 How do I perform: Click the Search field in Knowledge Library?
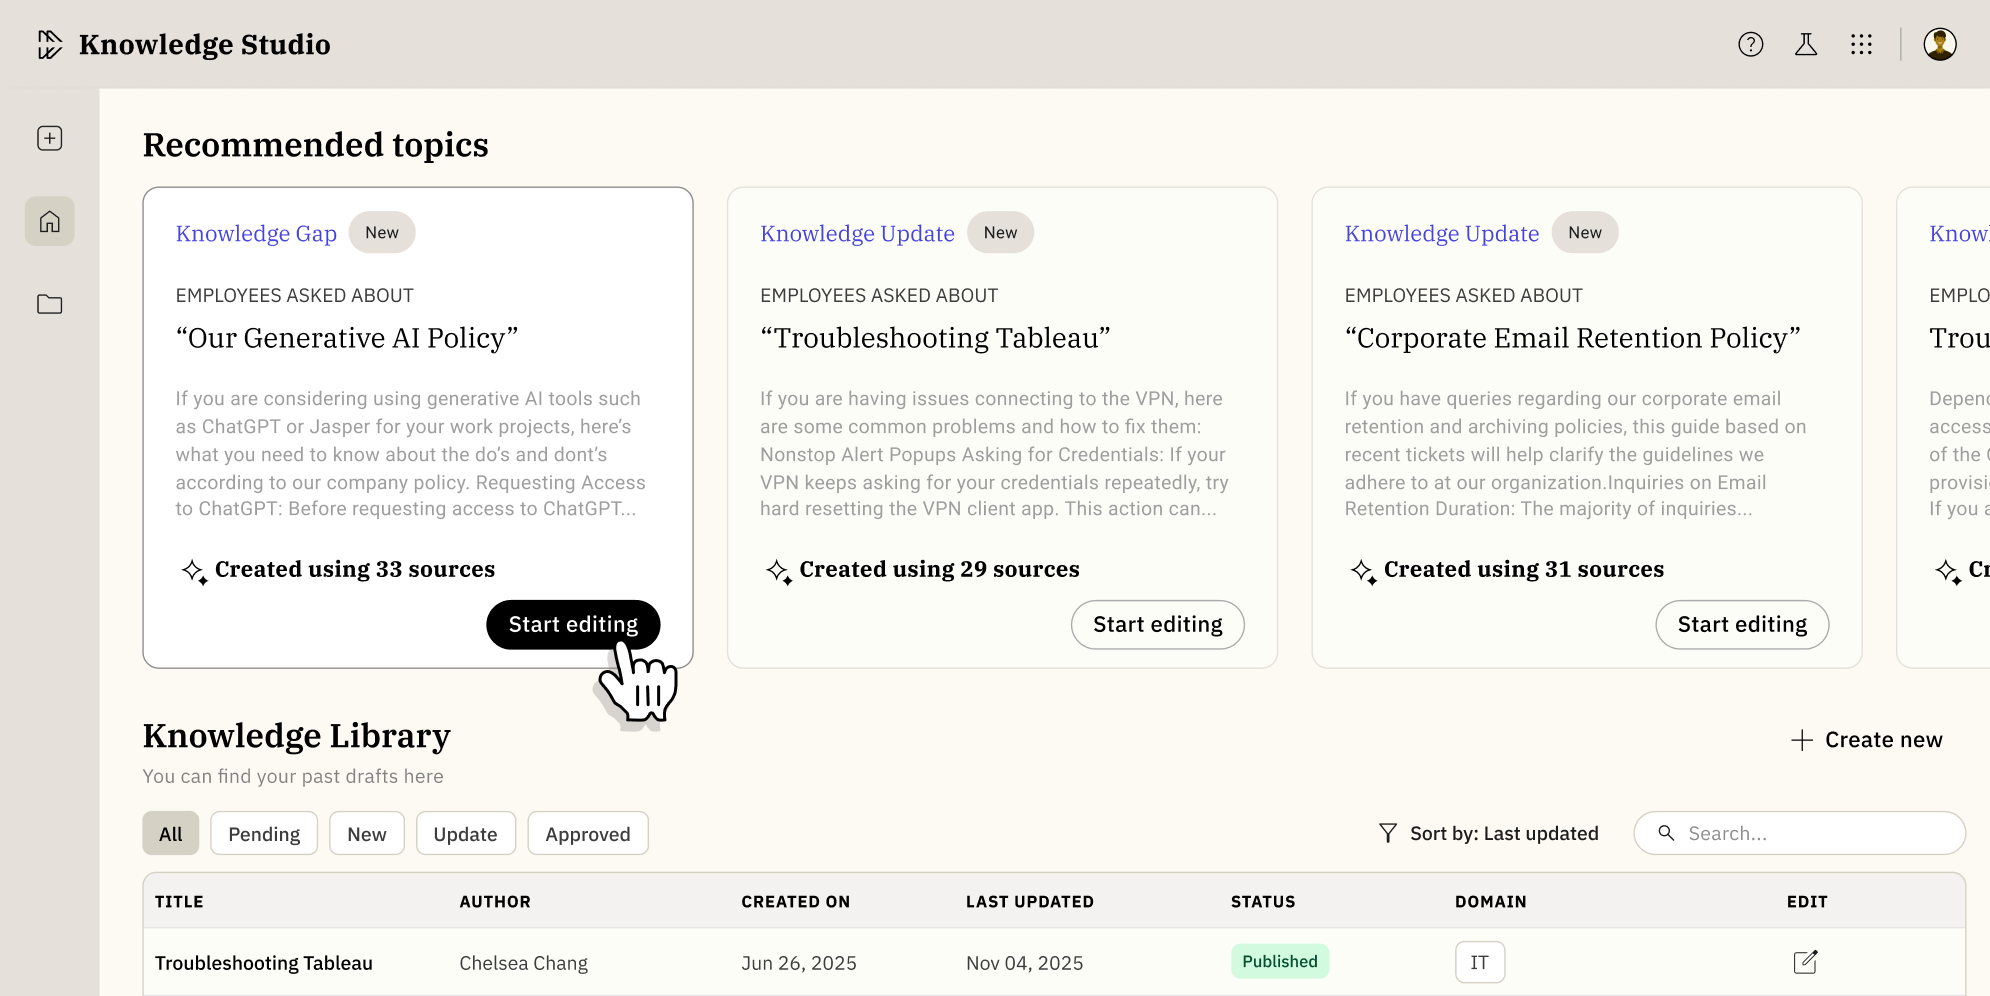(x=1798, y=833)
